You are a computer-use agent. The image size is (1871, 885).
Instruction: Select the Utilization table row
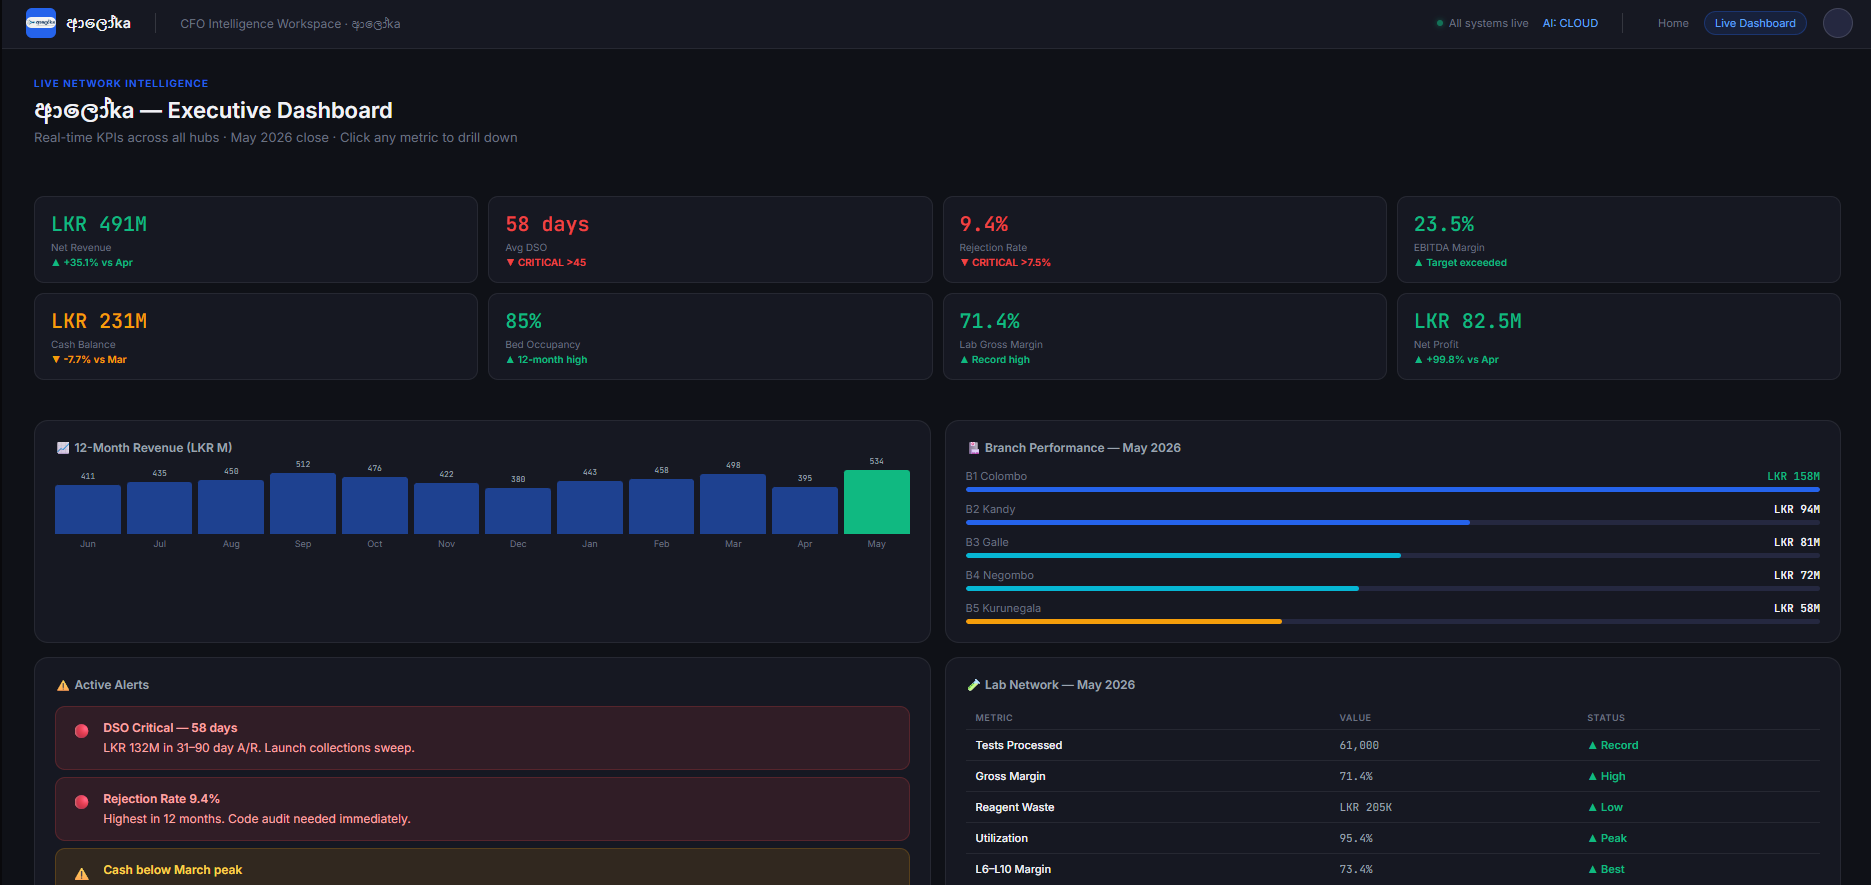pos(1392,838)
